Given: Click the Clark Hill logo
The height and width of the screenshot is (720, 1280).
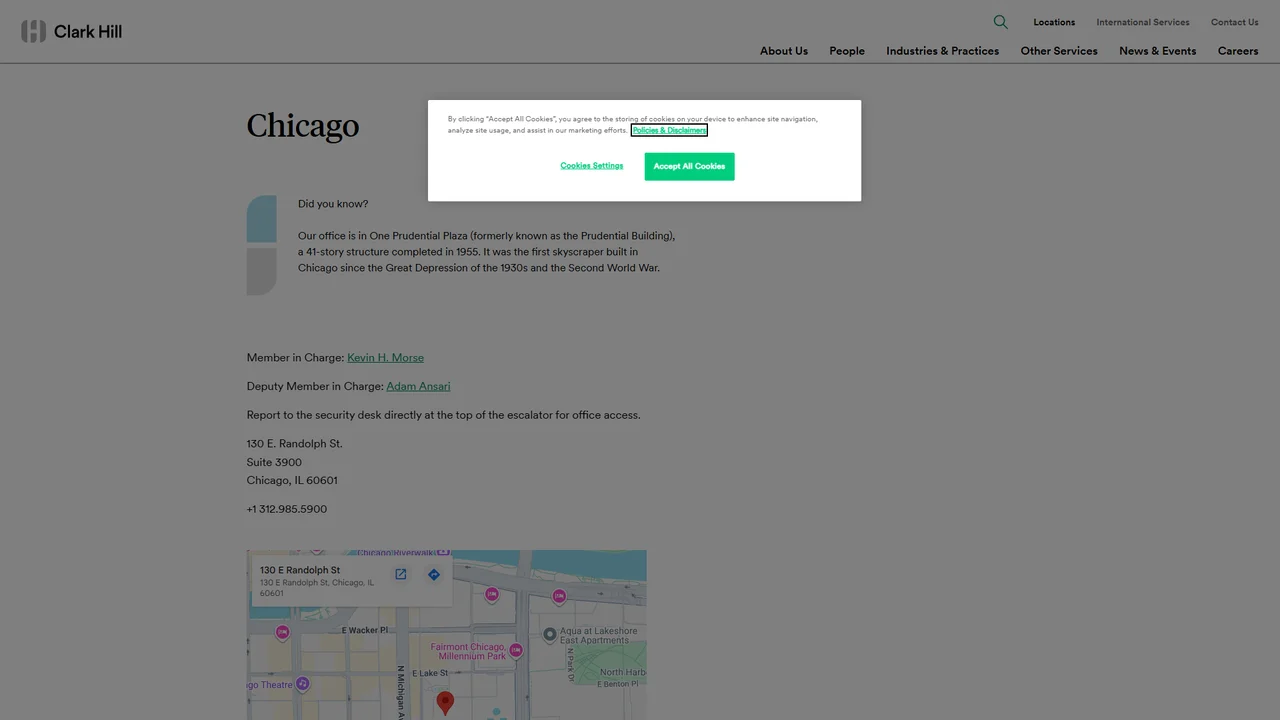Looking at the screenshot, I should (x=72, y=31).
